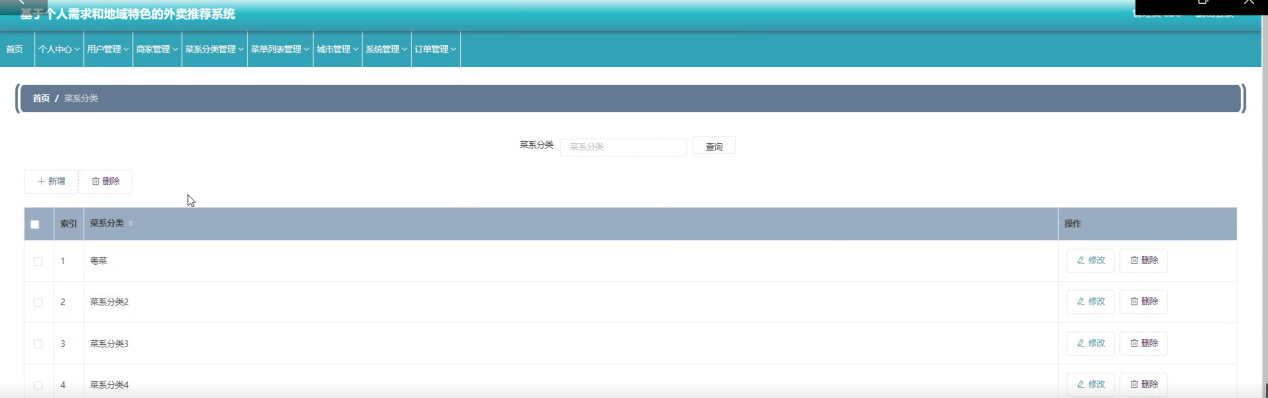
Task: Expand the 用户管理 menu
Action: point(108,49)
